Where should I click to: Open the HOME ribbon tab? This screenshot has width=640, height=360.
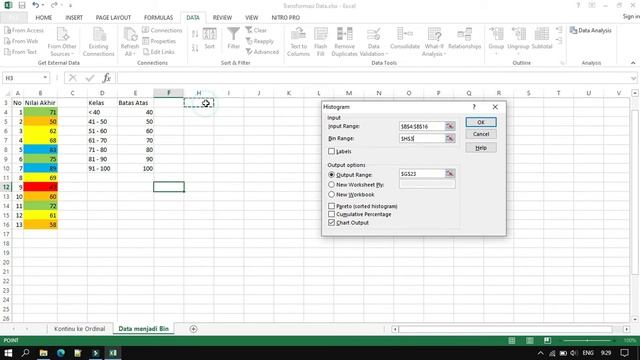click(44, 18)
